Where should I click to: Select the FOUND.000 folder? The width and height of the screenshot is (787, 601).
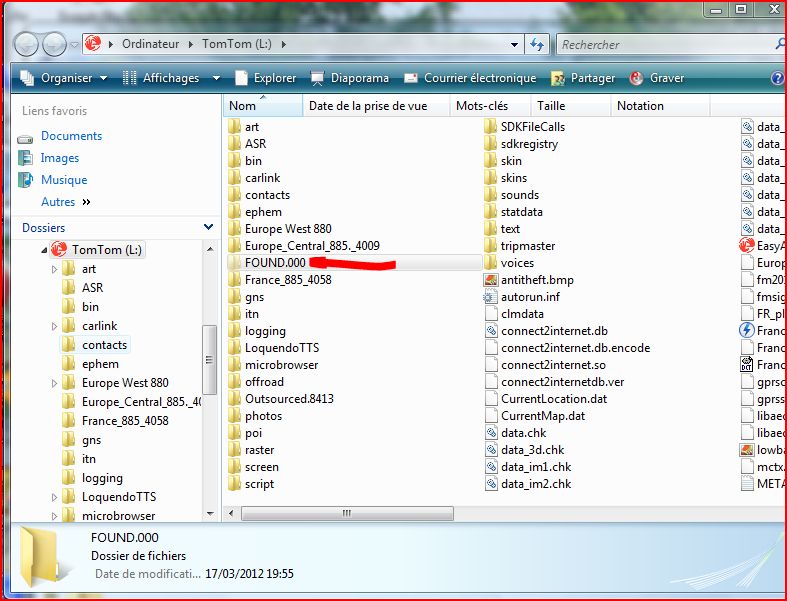[x=275, y=263]
